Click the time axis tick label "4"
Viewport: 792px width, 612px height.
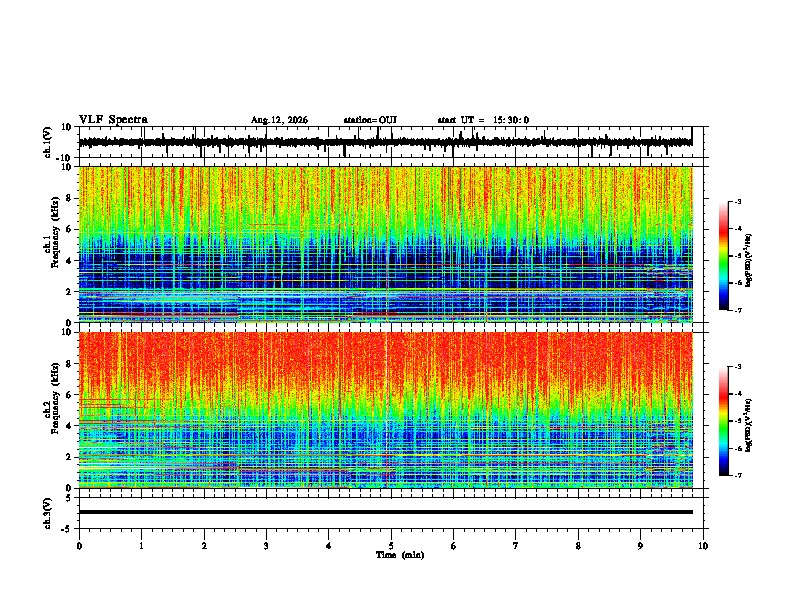pyautogui.click(x=329, y=546)
